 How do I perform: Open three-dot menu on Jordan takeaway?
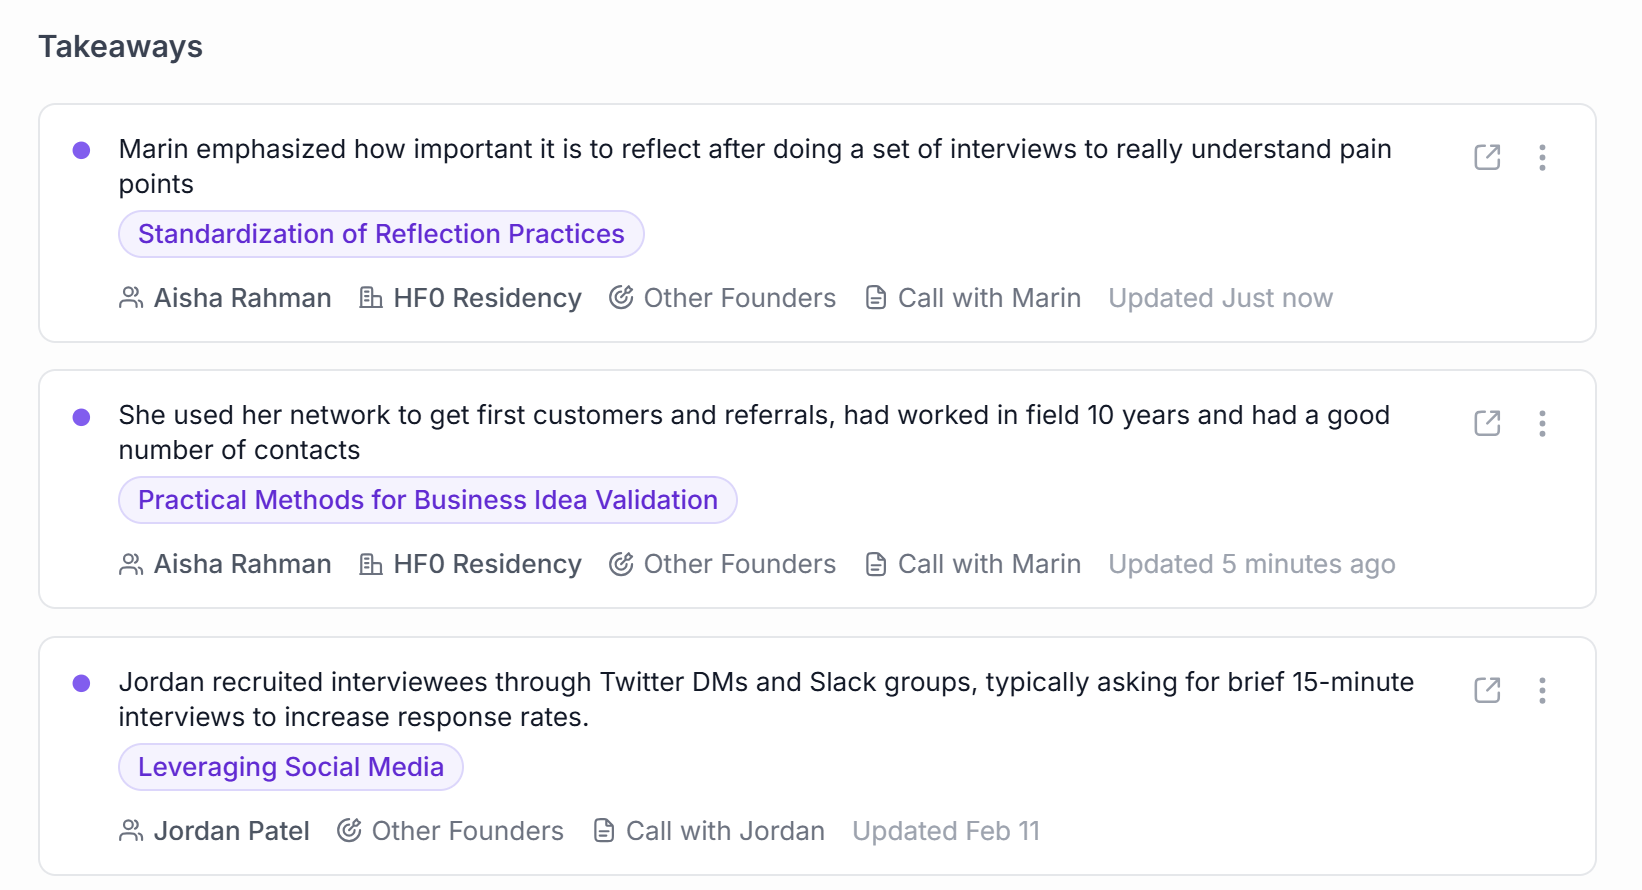[x=1542, y=690]
